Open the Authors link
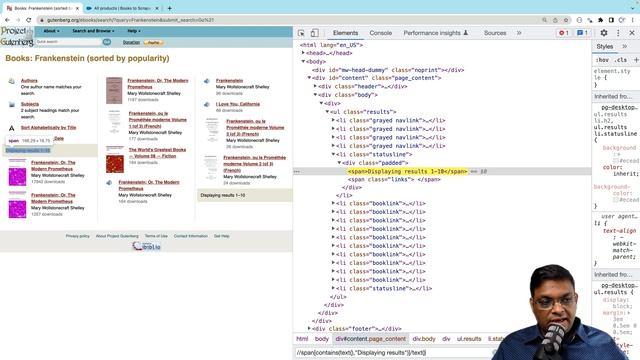Screen dimensions: 640x360 click(29, 81)
